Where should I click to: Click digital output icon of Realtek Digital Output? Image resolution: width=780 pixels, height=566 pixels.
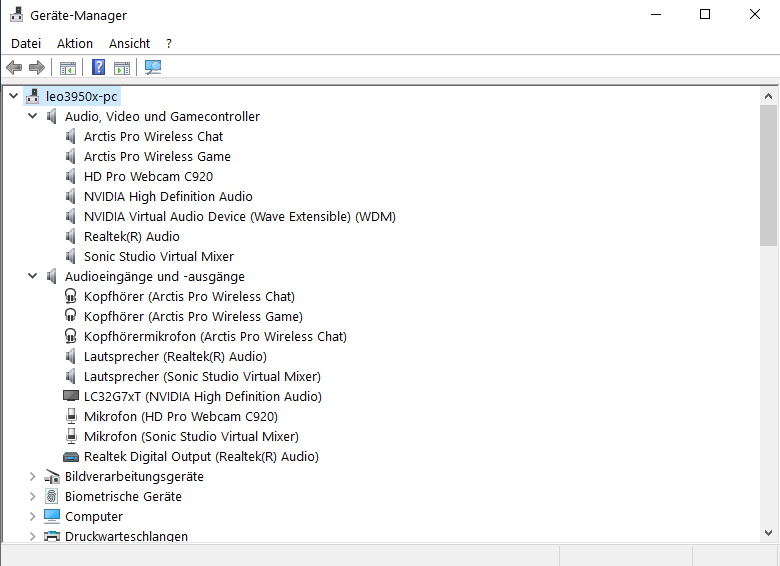point(71,457)
